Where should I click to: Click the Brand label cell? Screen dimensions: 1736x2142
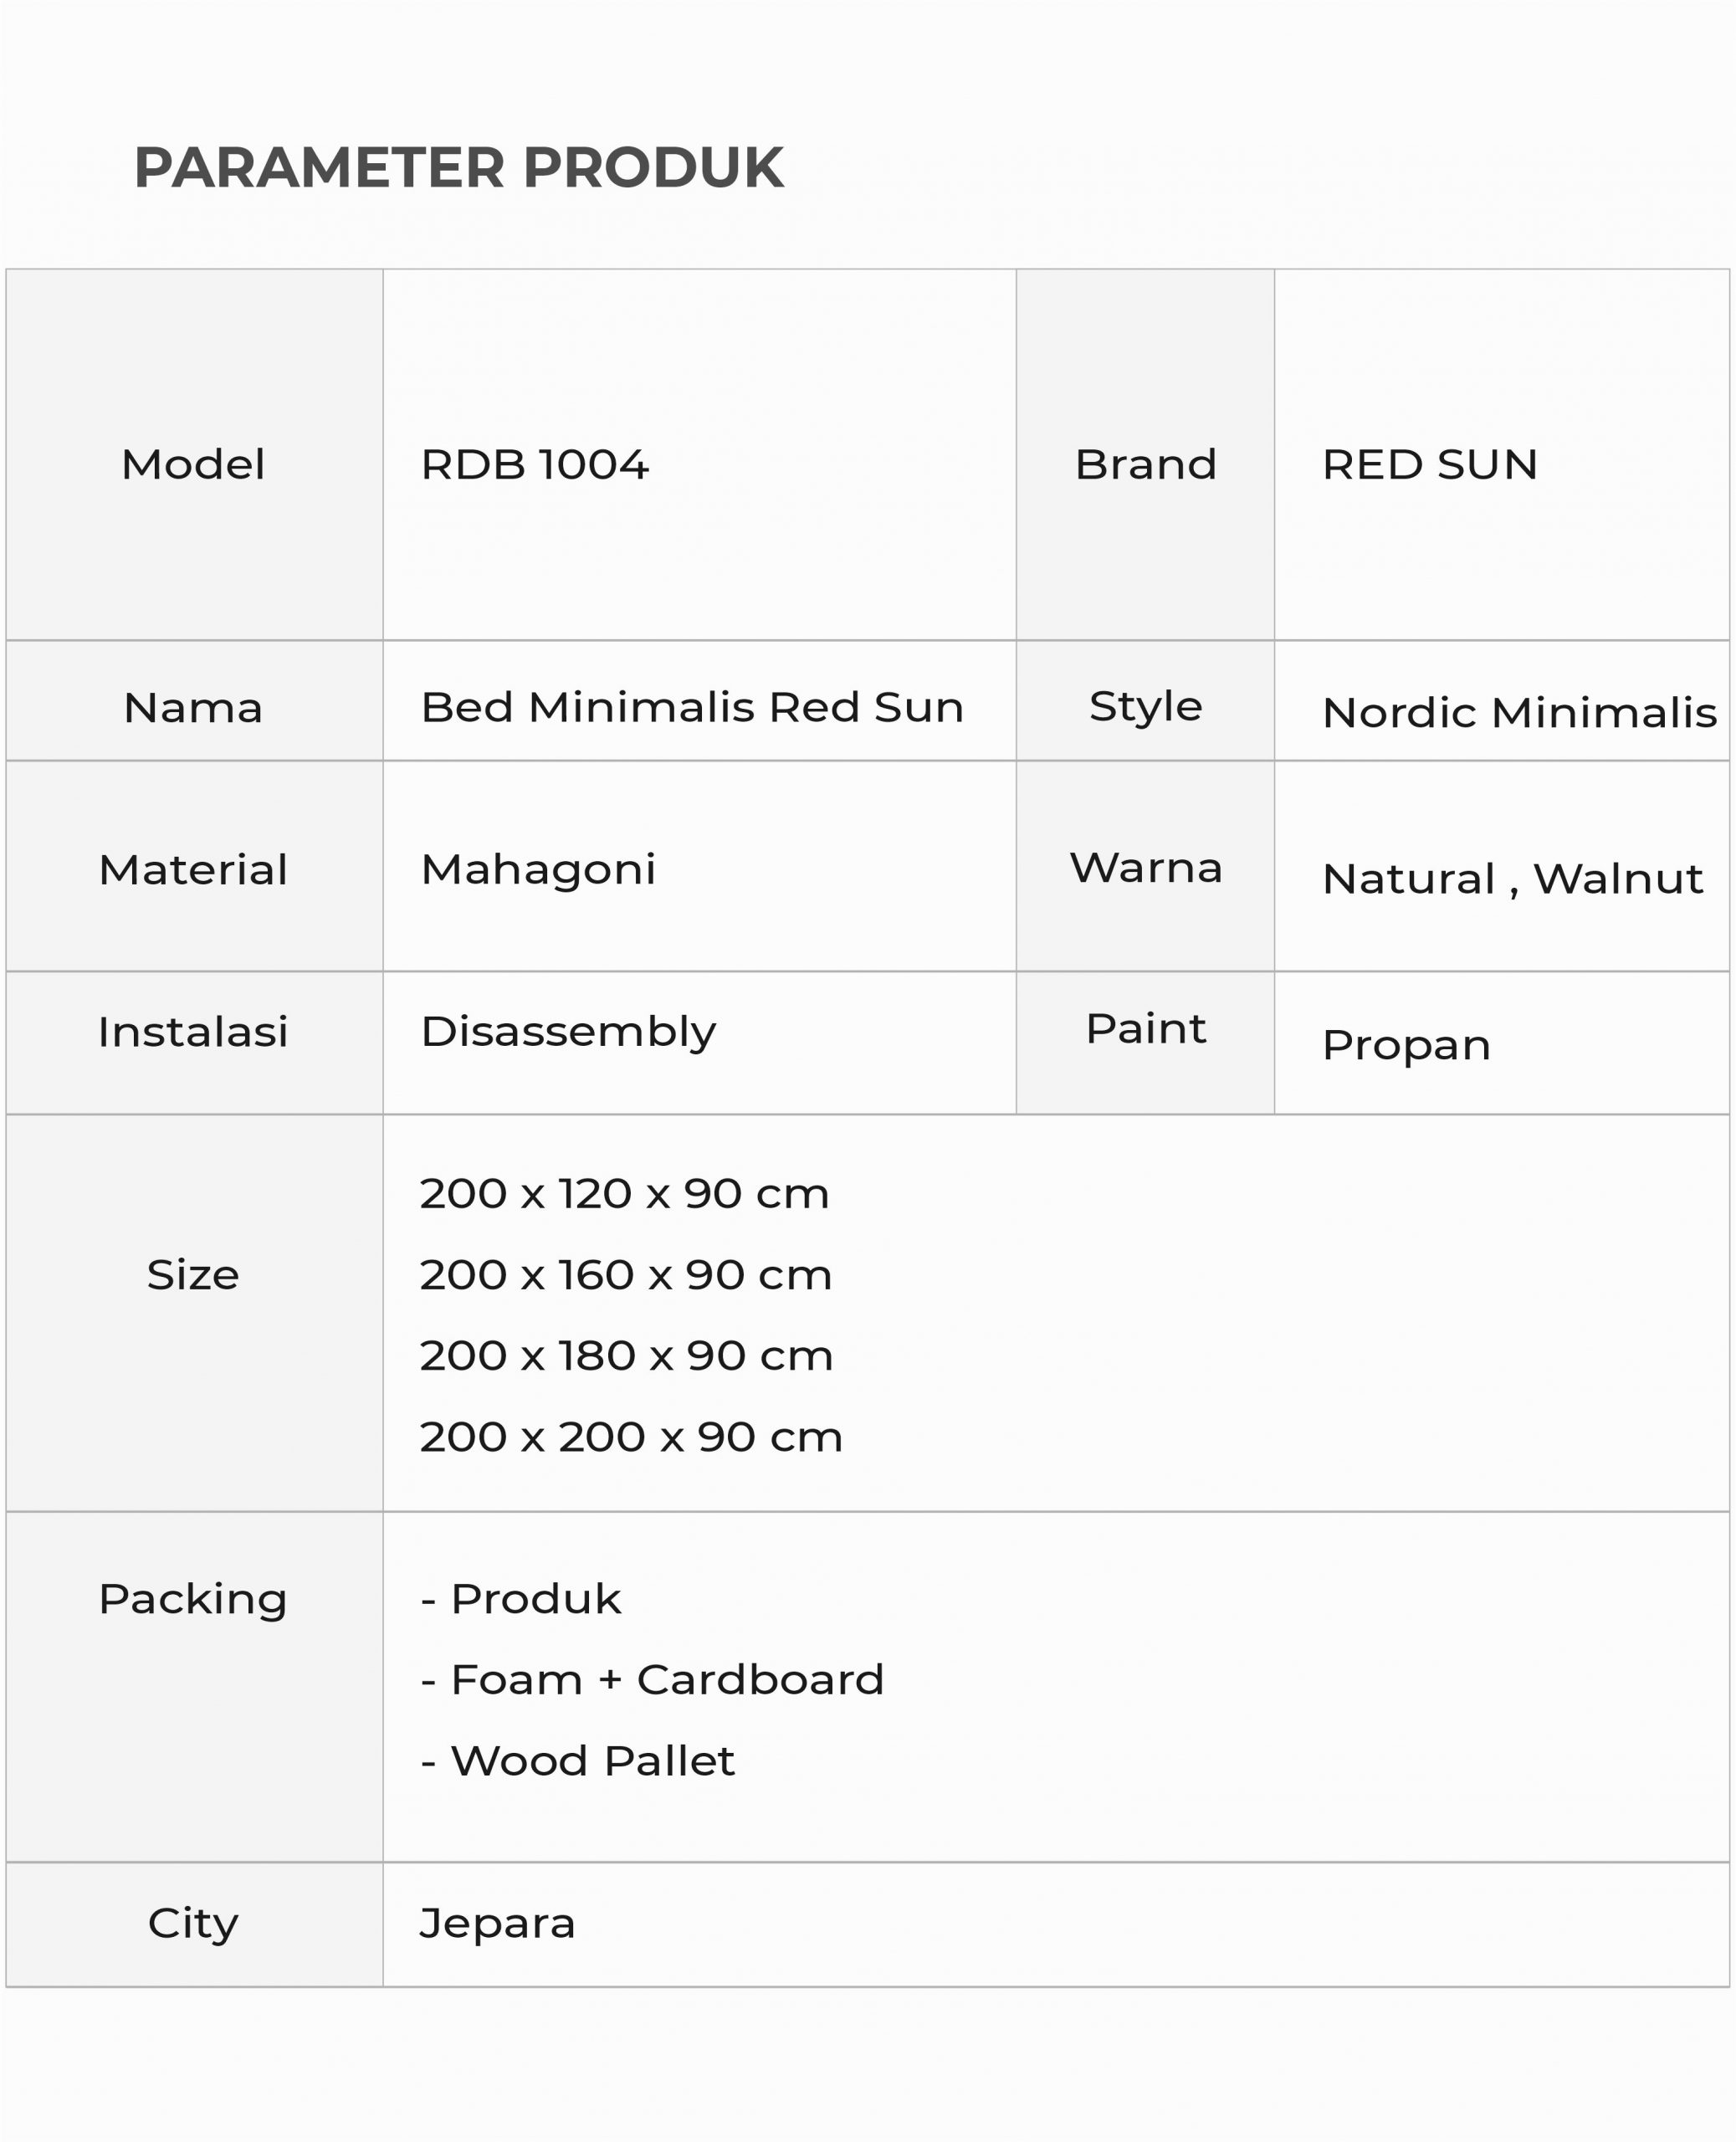coord(1145,465)
